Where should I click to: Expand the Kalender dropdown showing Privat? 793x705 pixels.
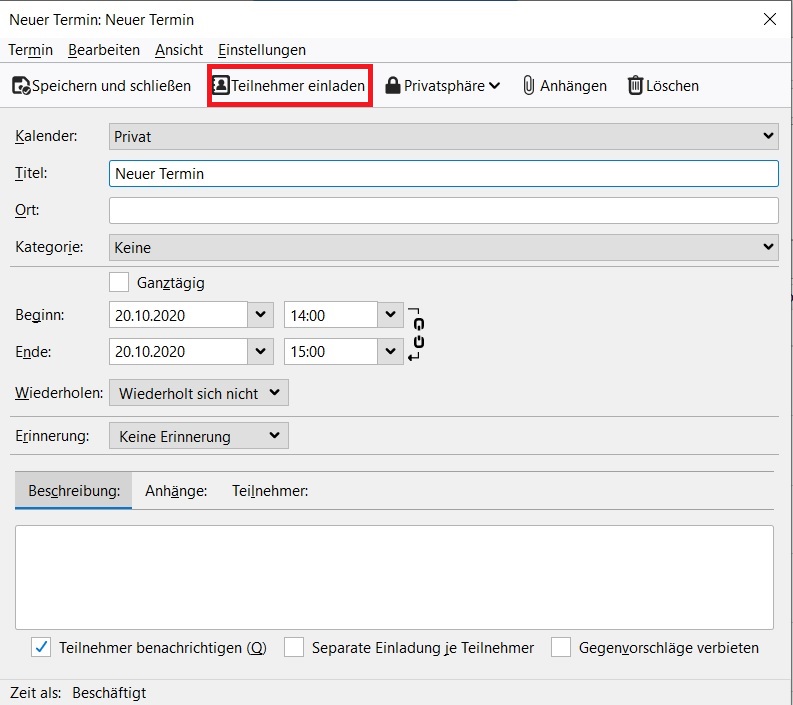[444, 137]
